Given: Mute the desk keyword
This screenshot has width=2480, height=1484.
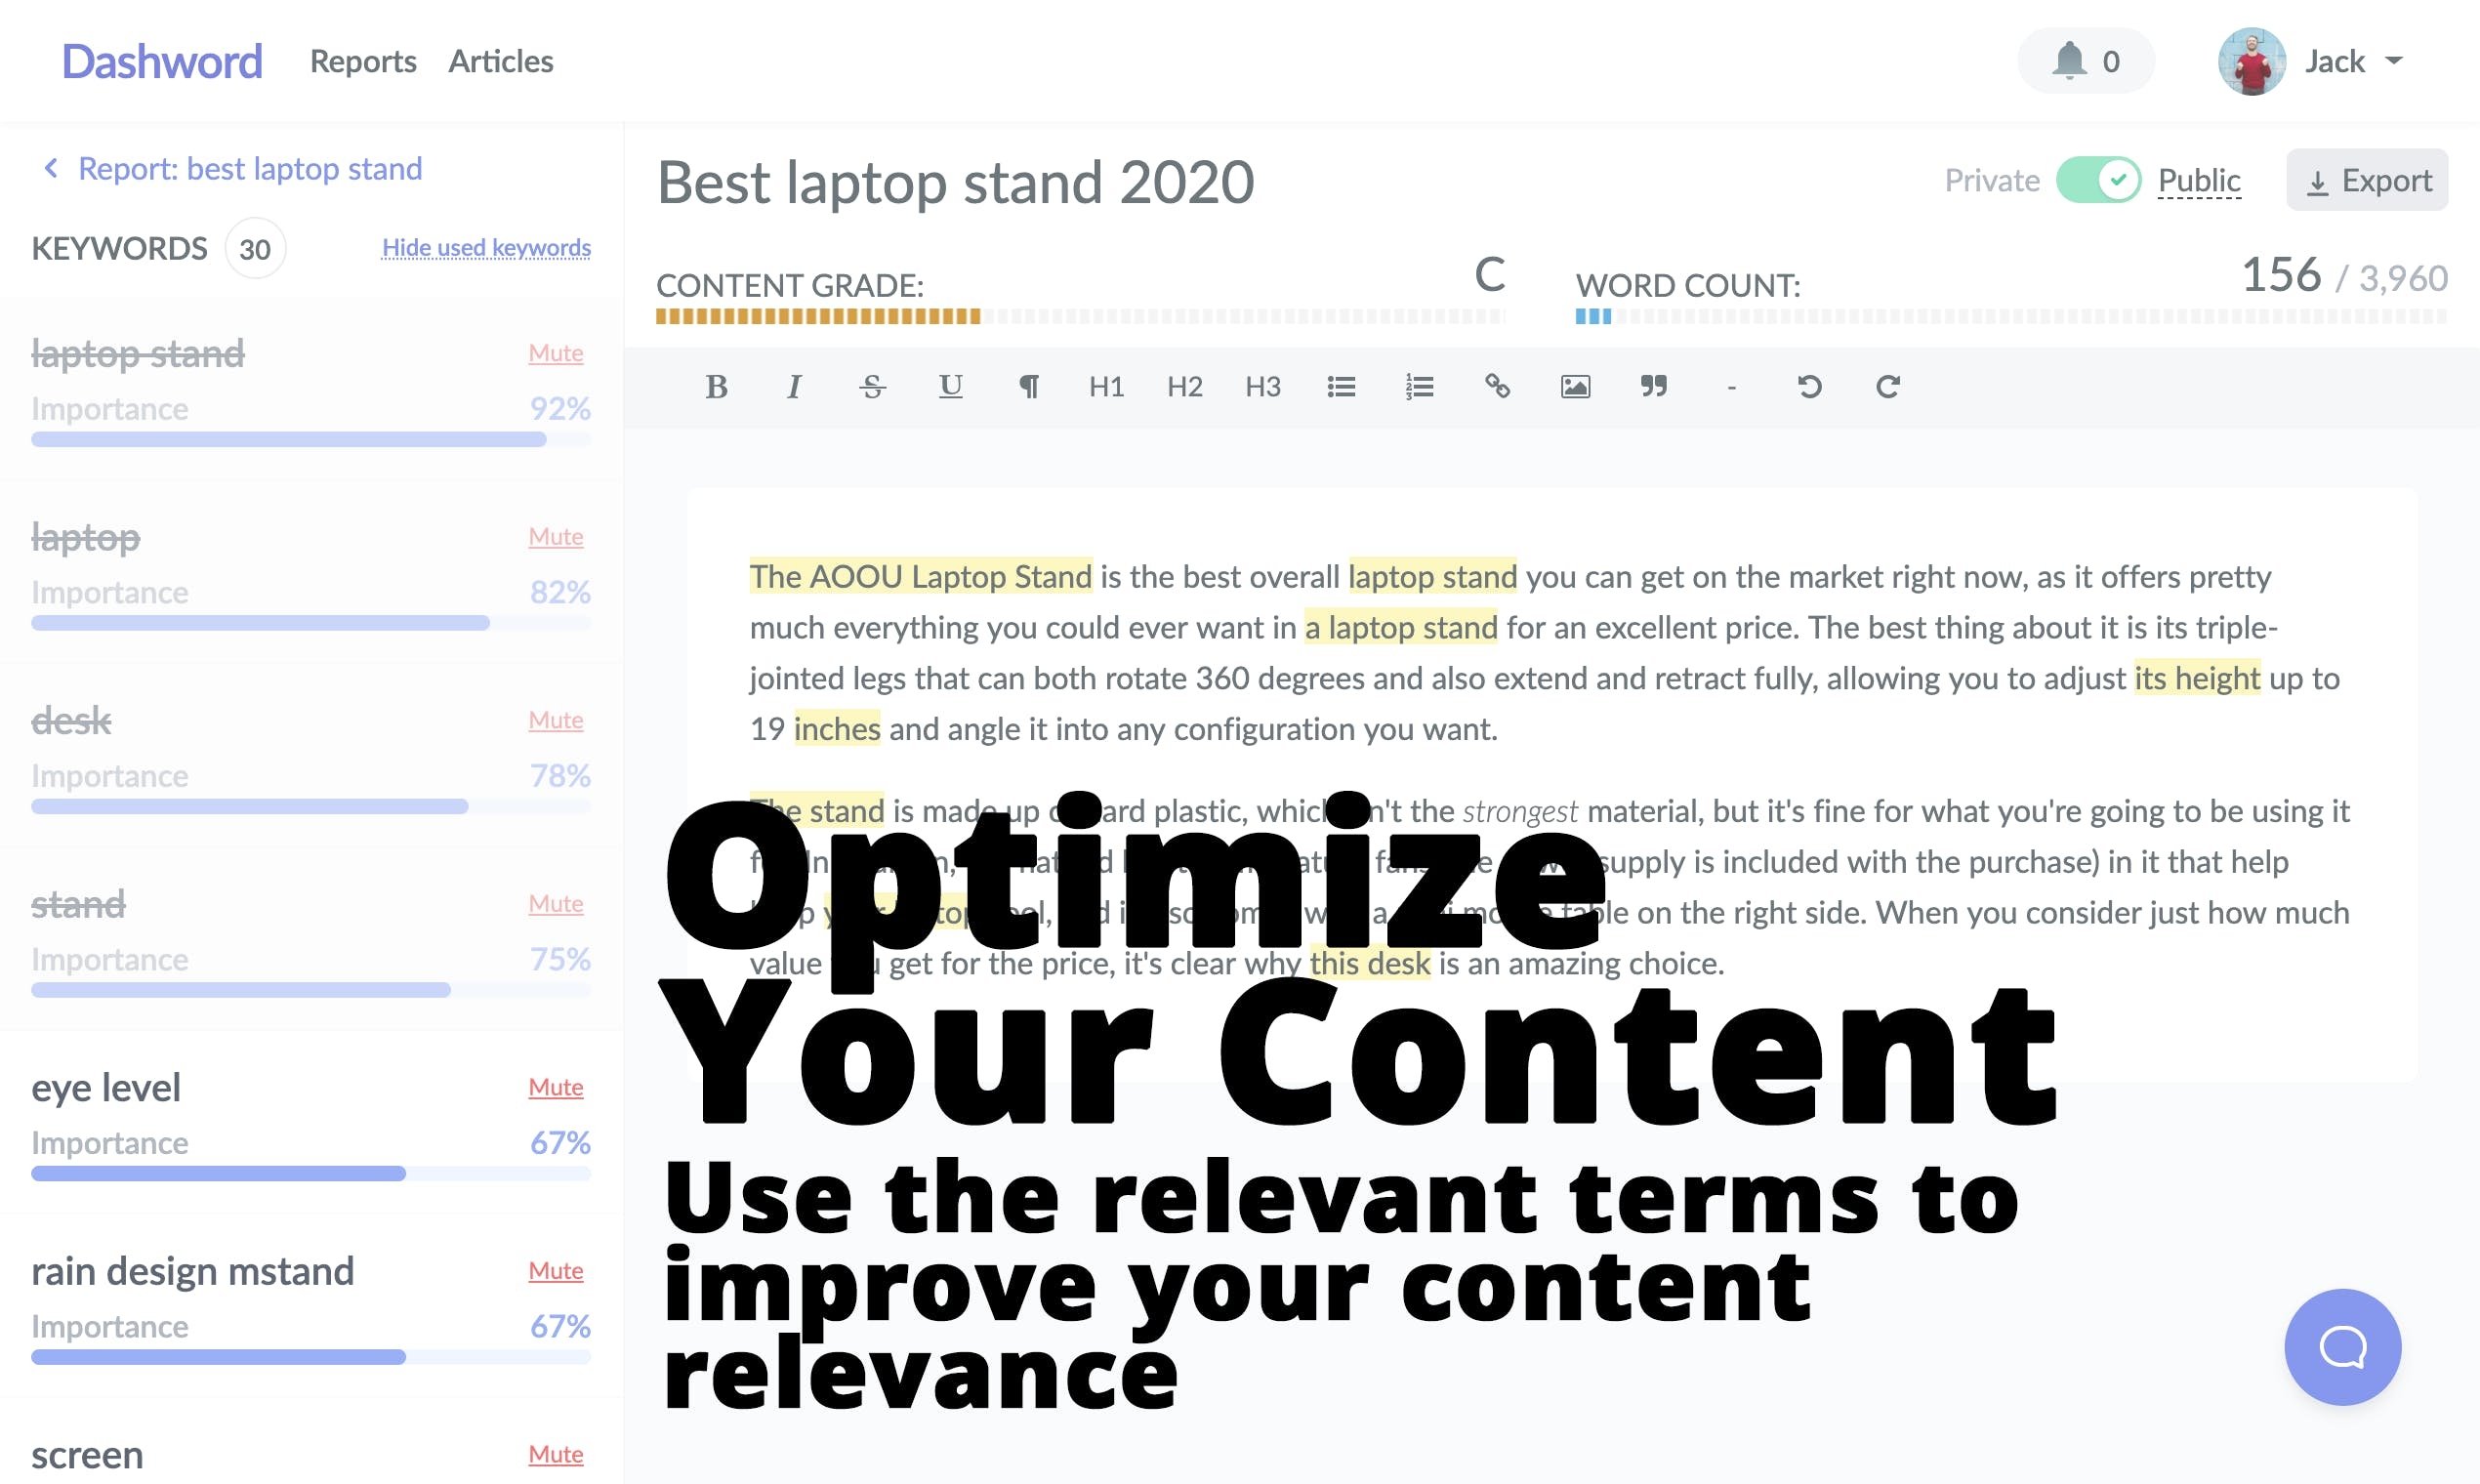Looking at the screenshot, I should (x=555, y=720).
